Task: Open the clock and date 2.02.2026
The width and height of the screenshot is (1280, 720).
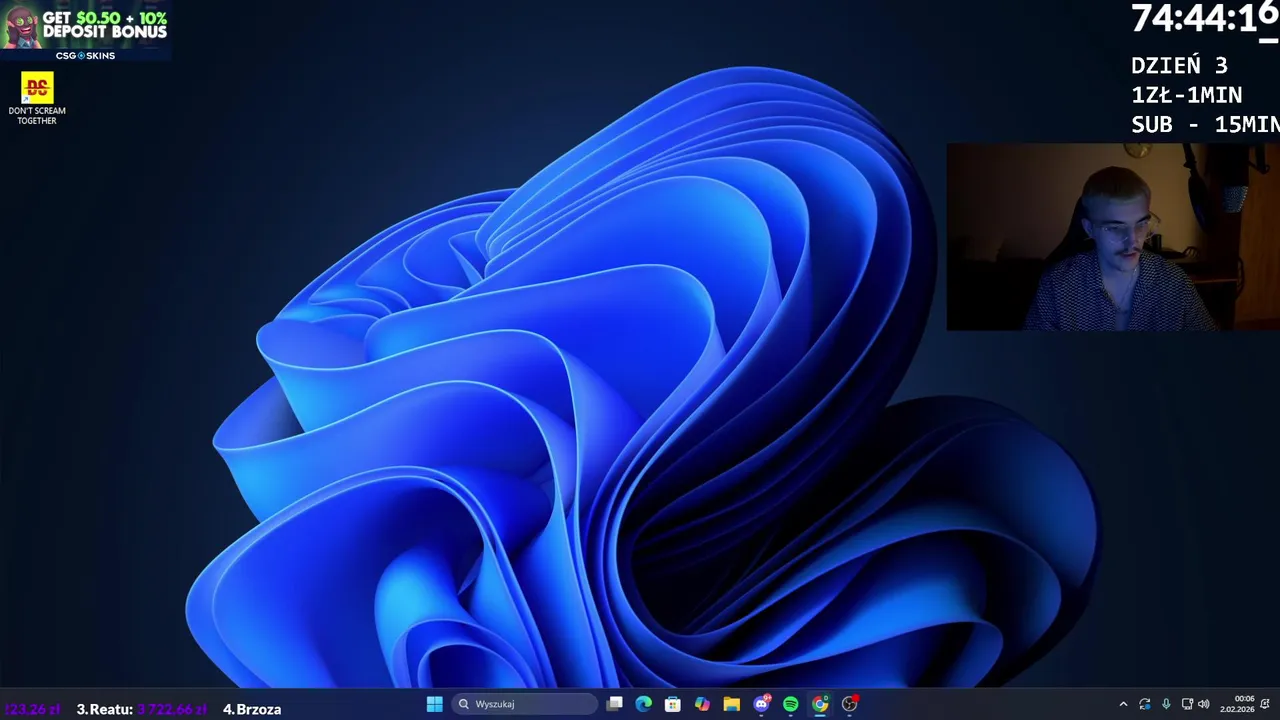Action: [1237, 704]
